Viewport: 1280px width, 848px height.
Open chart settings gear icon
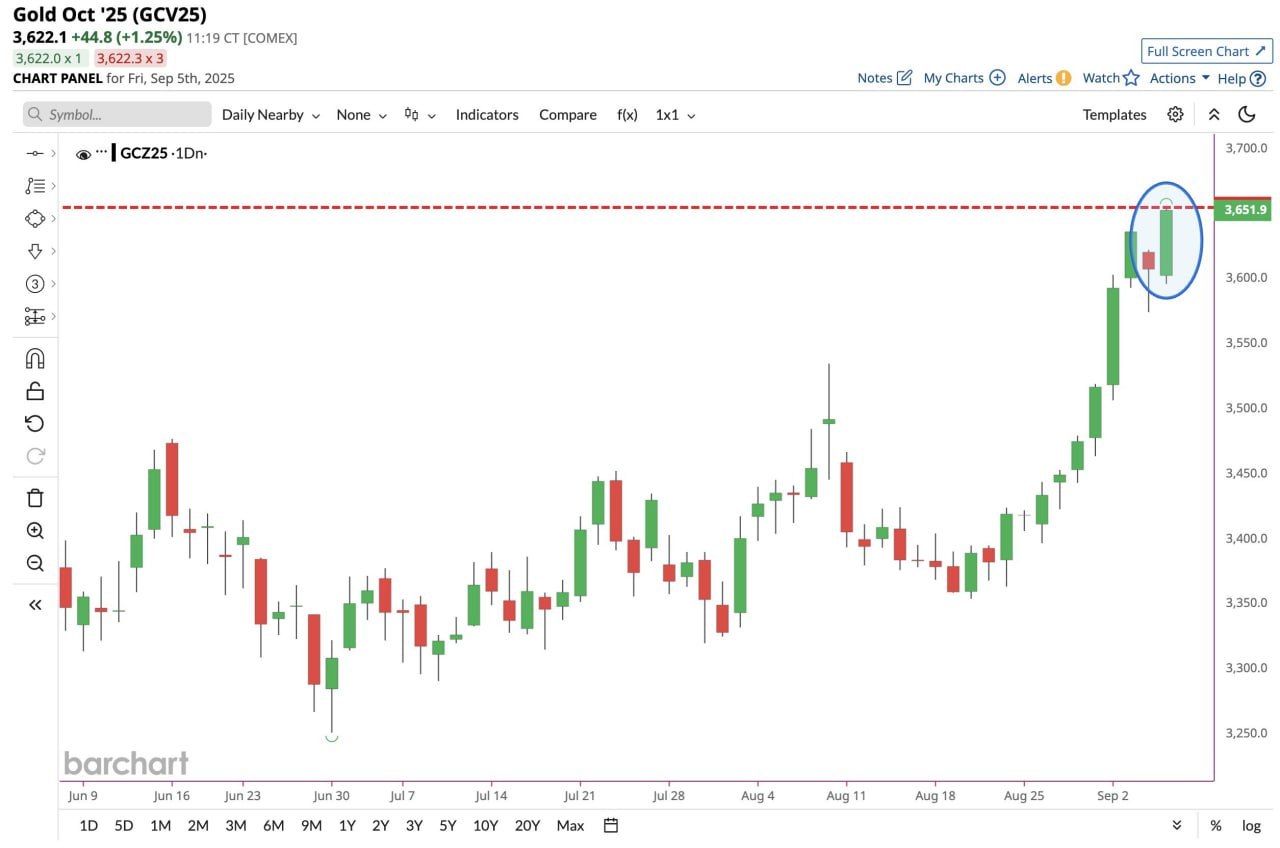(x=1175, y=115)
